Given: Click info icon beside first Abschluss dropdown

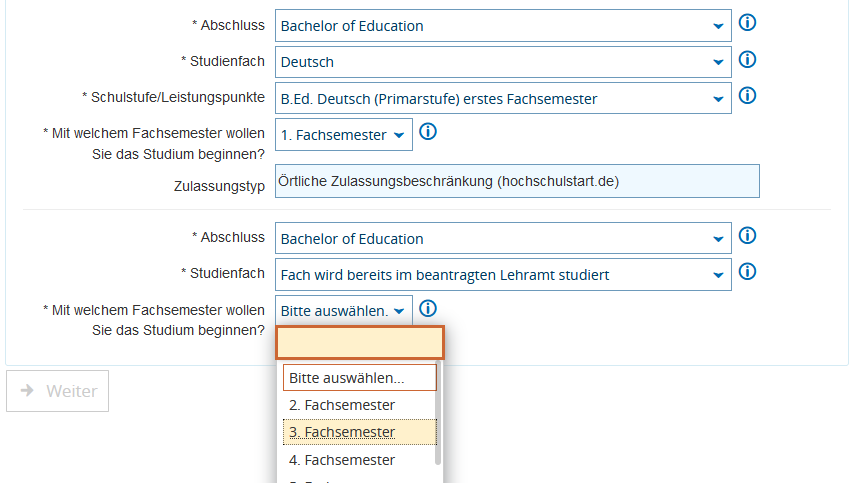Looking at the screenshot, I should click(x=747, y=23).
